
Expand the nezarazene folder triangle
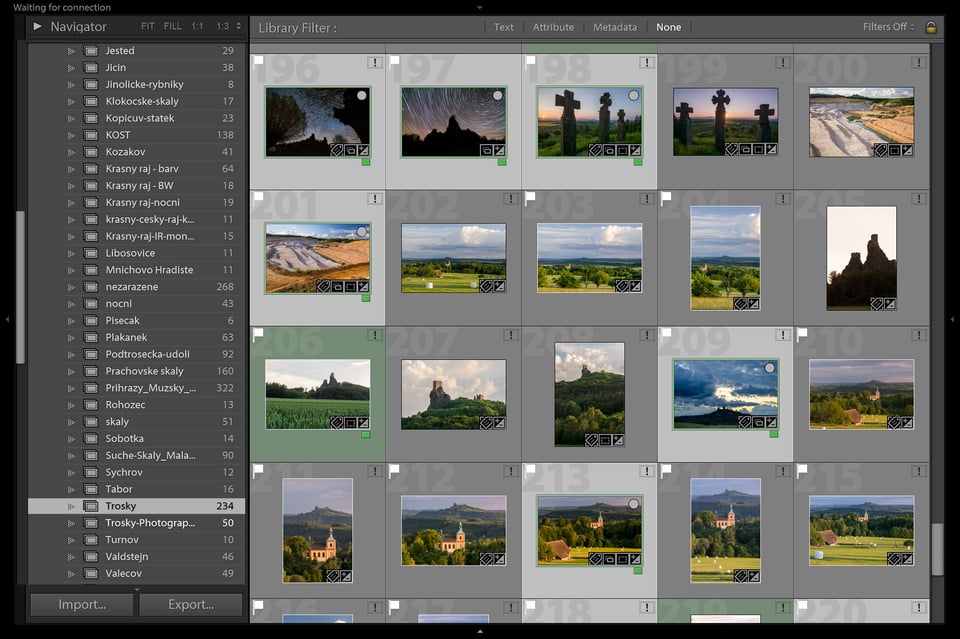71,287
